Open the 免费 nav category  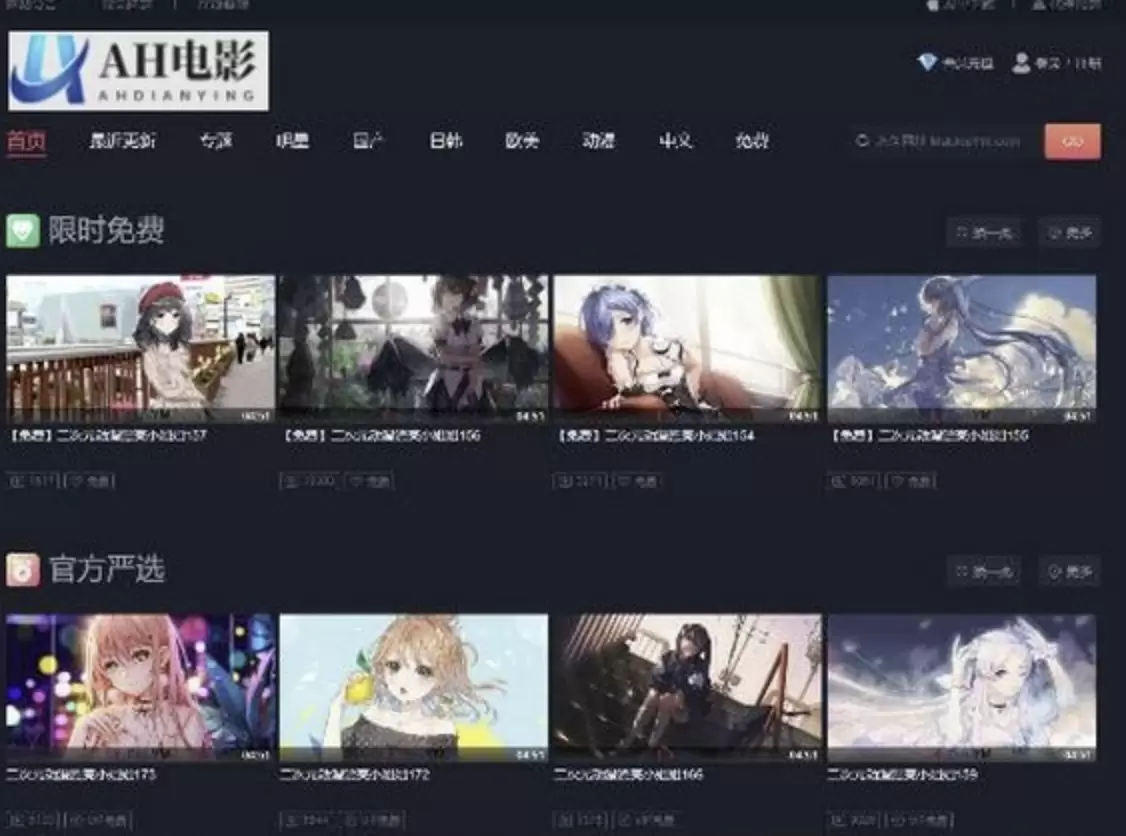click(752, 141)
